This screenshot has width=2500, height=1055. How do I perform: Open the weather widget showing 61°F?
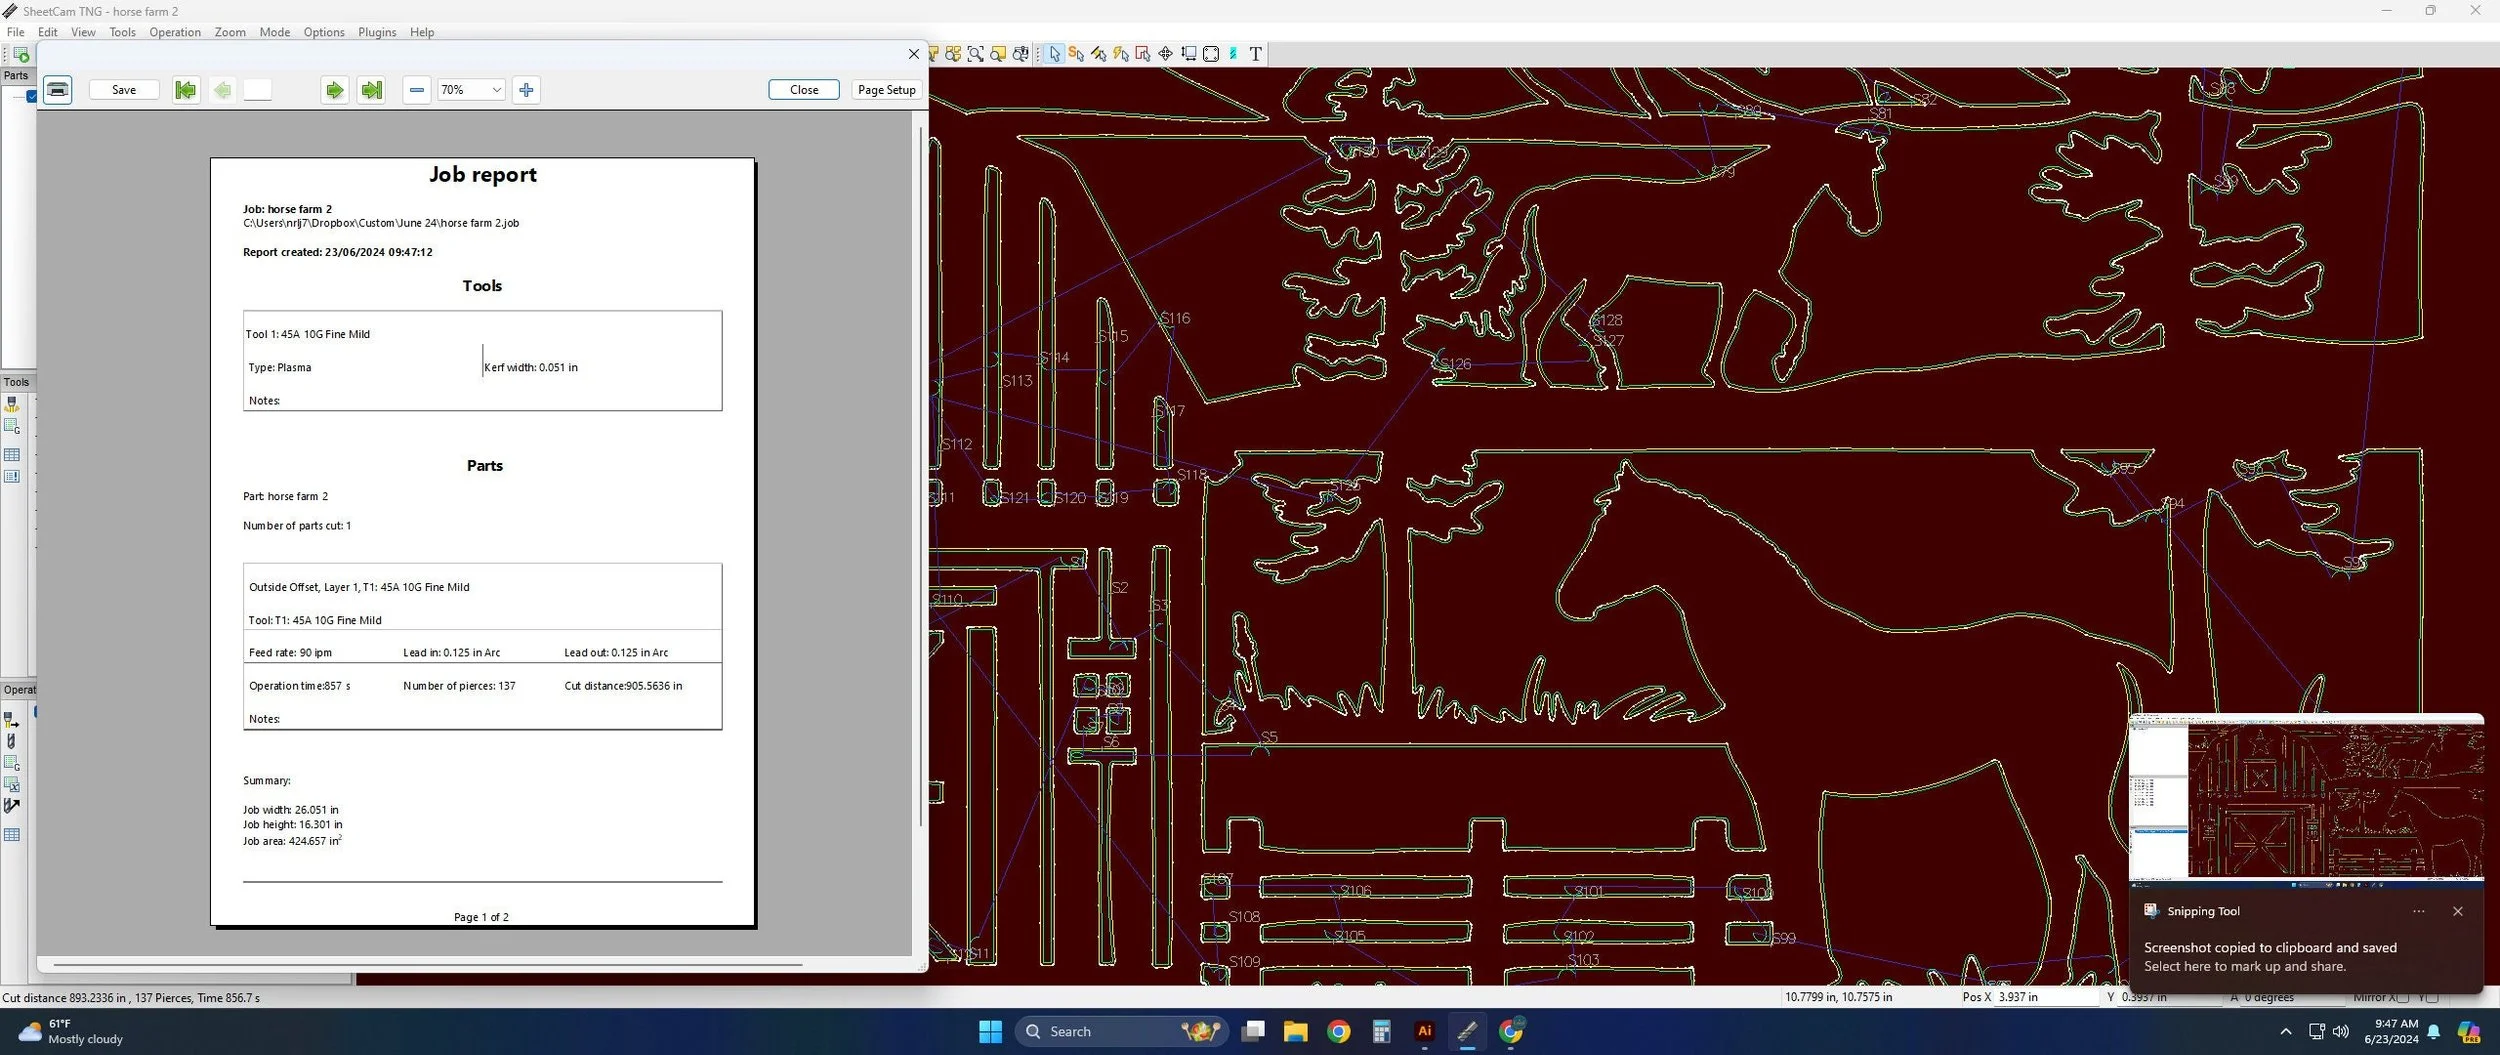pyautogui.click(x=70, y=1032)
